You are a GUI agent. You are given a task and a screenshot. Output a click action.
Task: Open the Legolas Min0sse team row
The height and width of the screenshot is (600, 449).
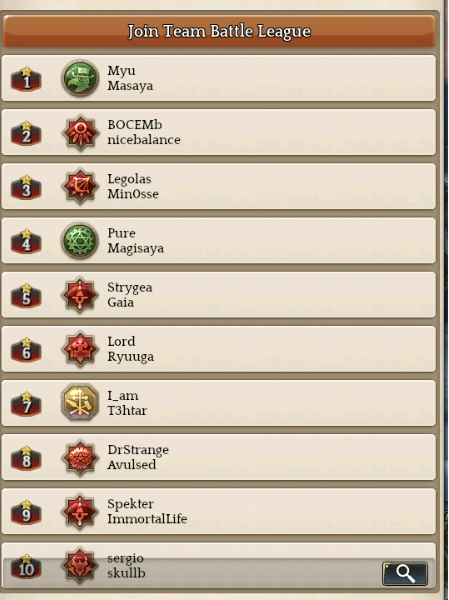click(219, 186)
